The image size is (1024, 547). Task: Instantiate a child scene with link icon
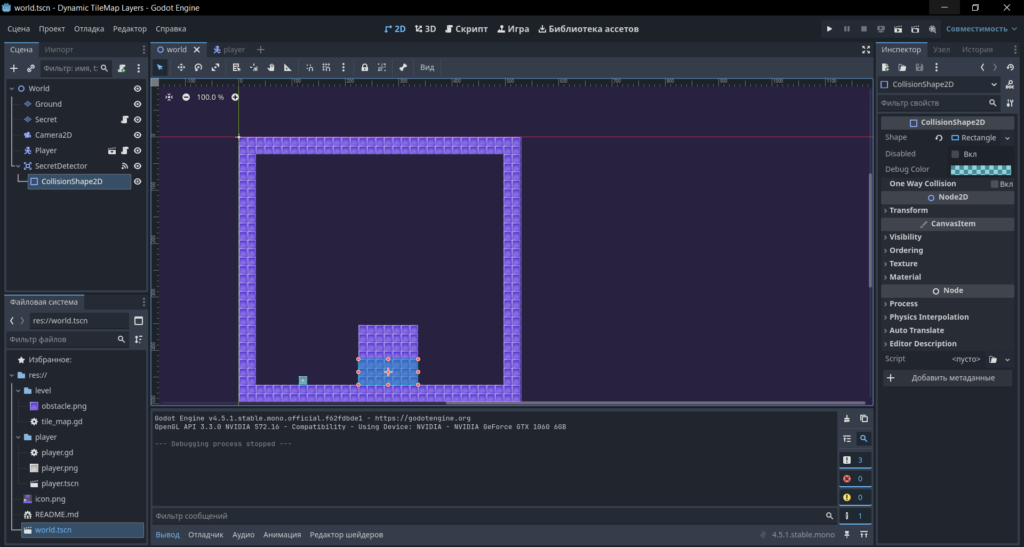point(31,68)
